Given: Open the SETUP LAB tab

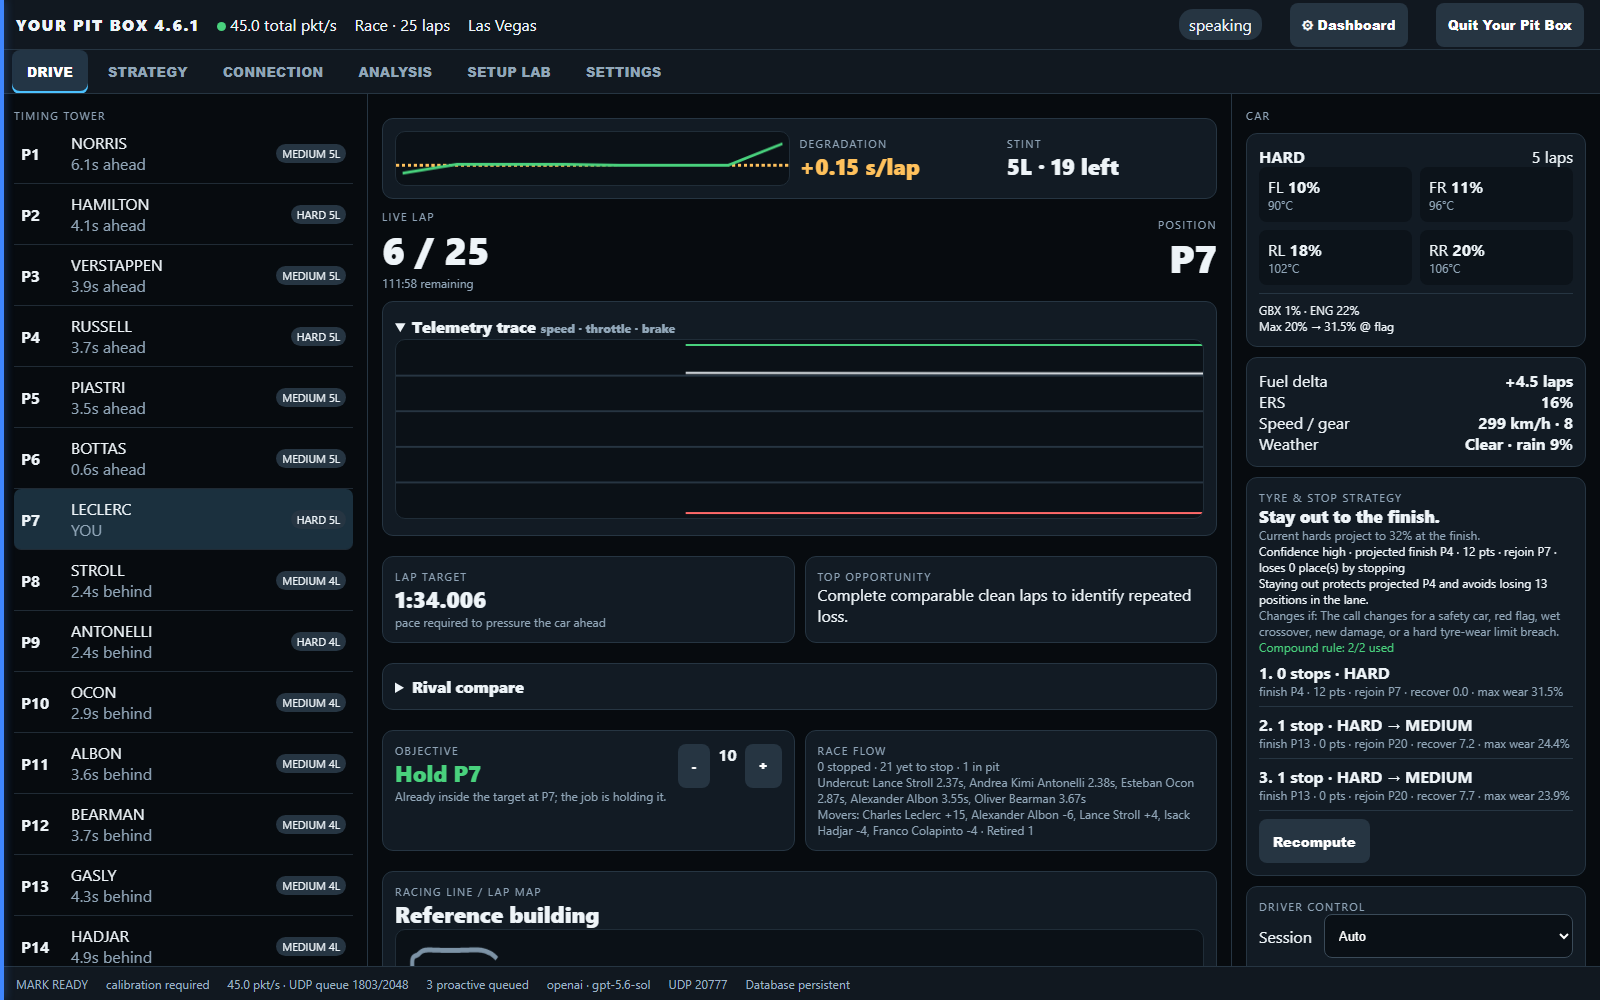Looking at the screenshot, I should point(509,72).
